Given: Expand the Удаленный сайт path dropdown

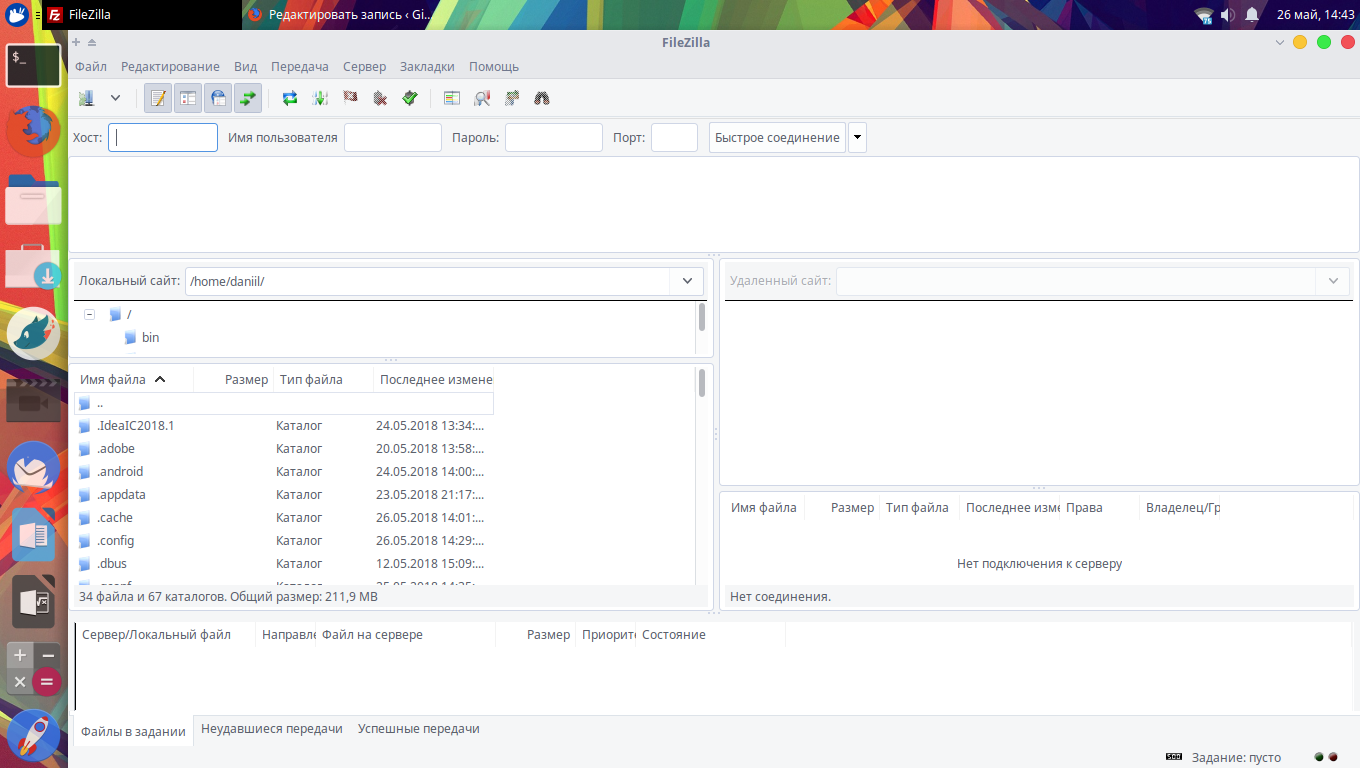Looking at the screenshot, I should coord(1333,281).
